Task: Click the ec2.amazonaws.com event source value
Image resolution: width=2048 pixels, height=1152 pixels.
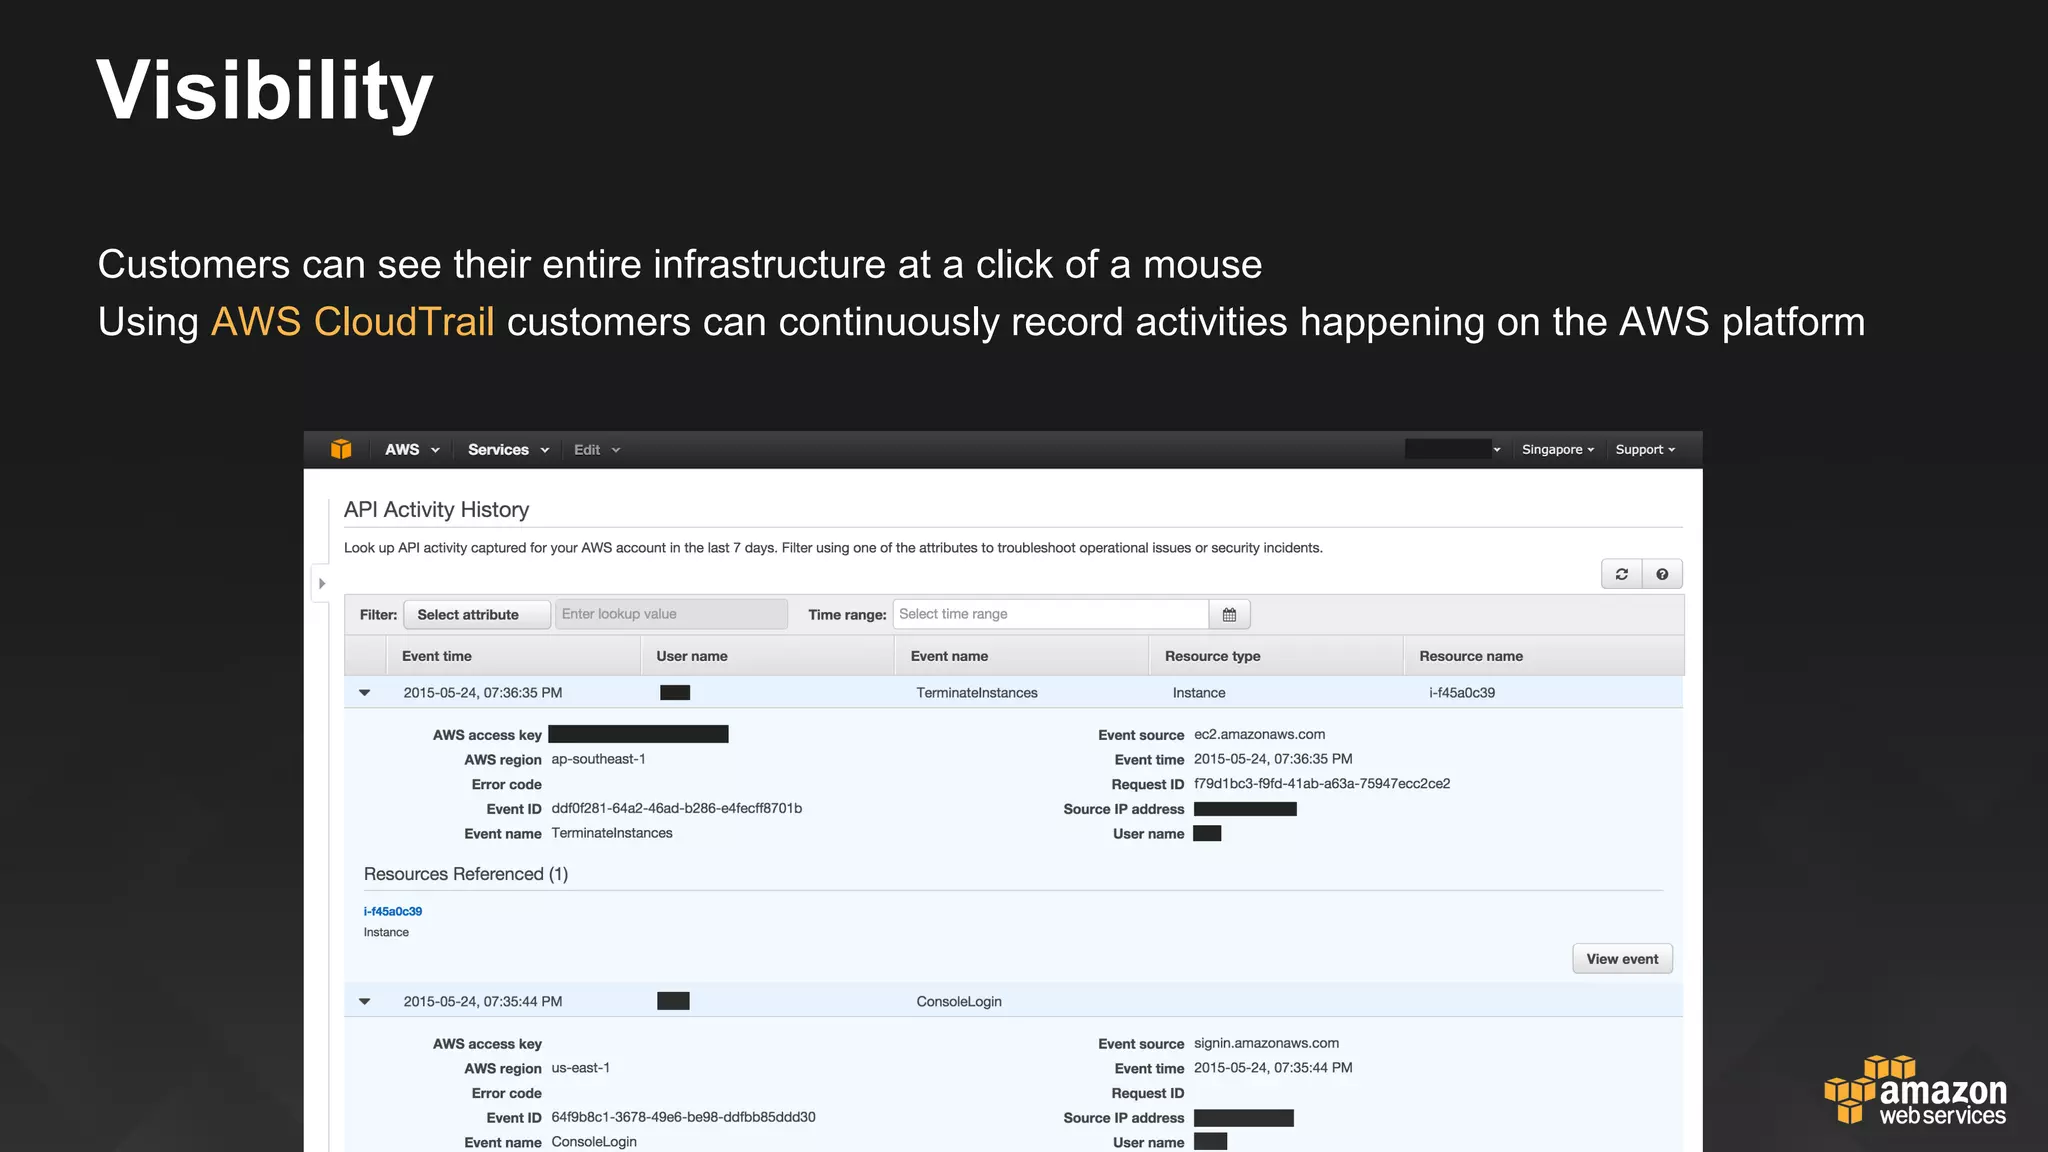Action: coord(1259,734)
